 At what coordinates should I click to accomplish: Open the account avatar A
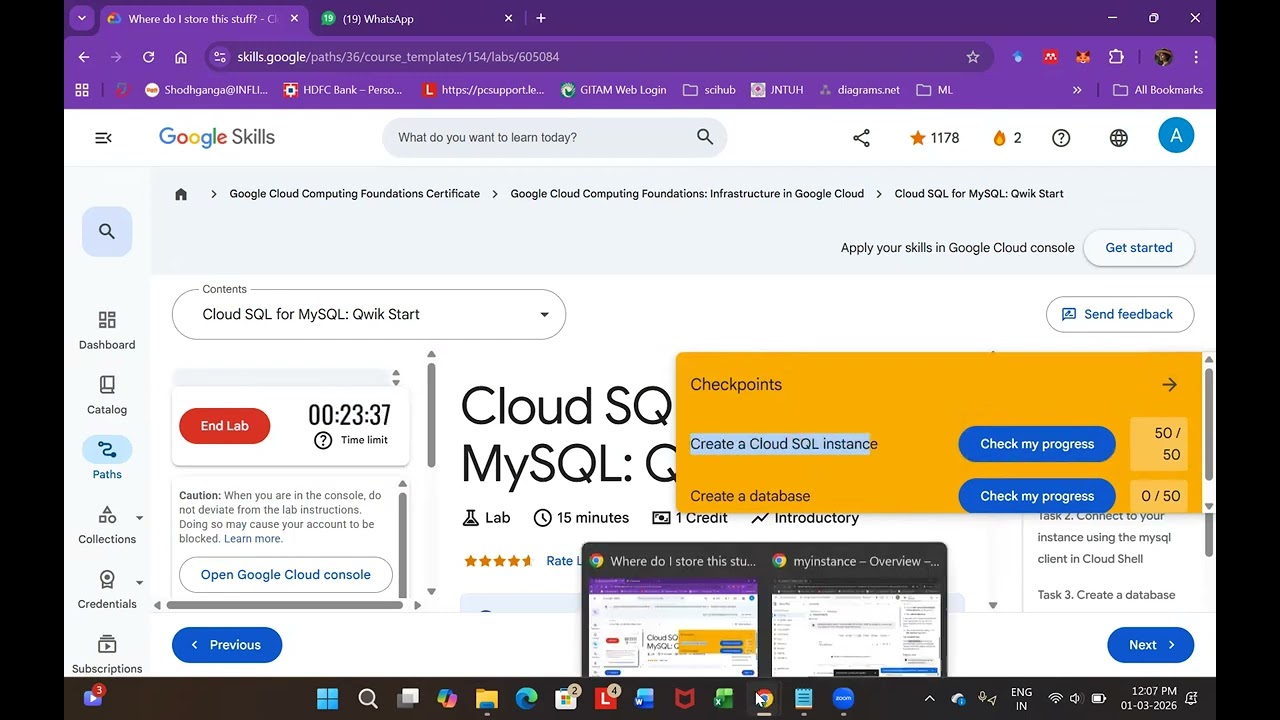pyautogui.click(x=1176, y=136)
